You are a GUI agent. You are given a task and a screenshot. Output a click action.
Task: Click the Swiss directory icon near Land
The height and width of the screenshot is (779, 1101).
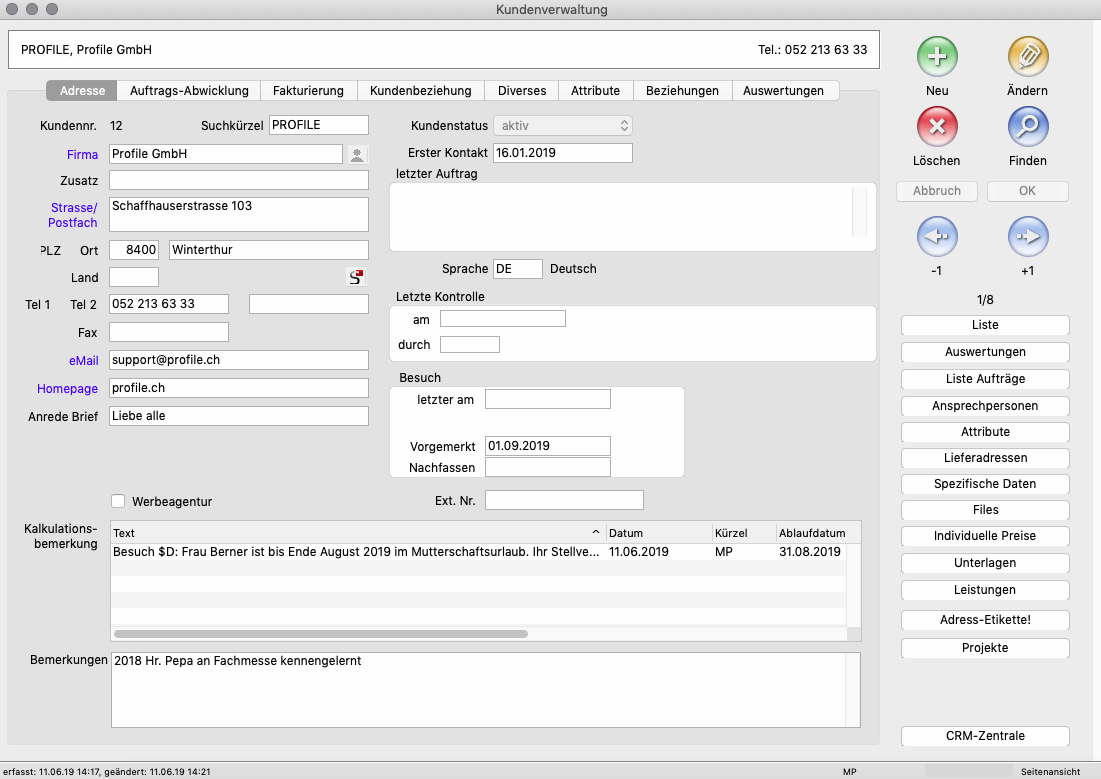[356, 277]
